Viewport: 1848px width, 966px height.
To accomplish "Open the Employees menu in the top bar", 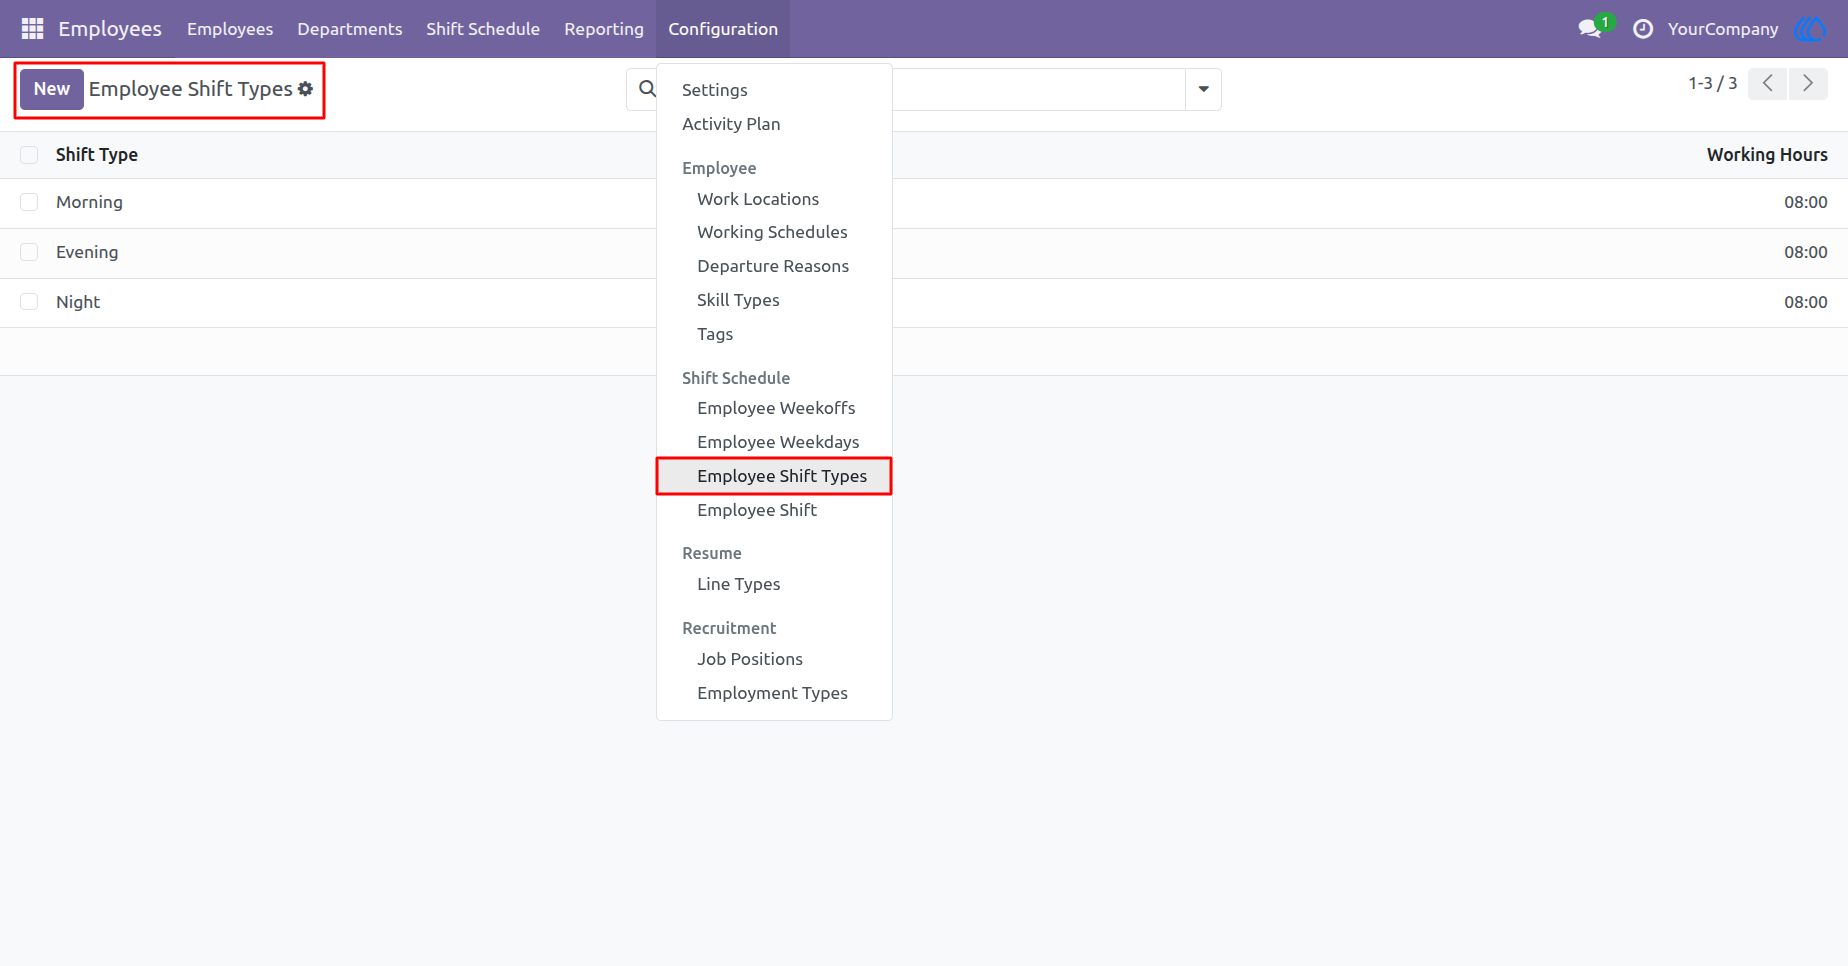I will tap(230, 29).
